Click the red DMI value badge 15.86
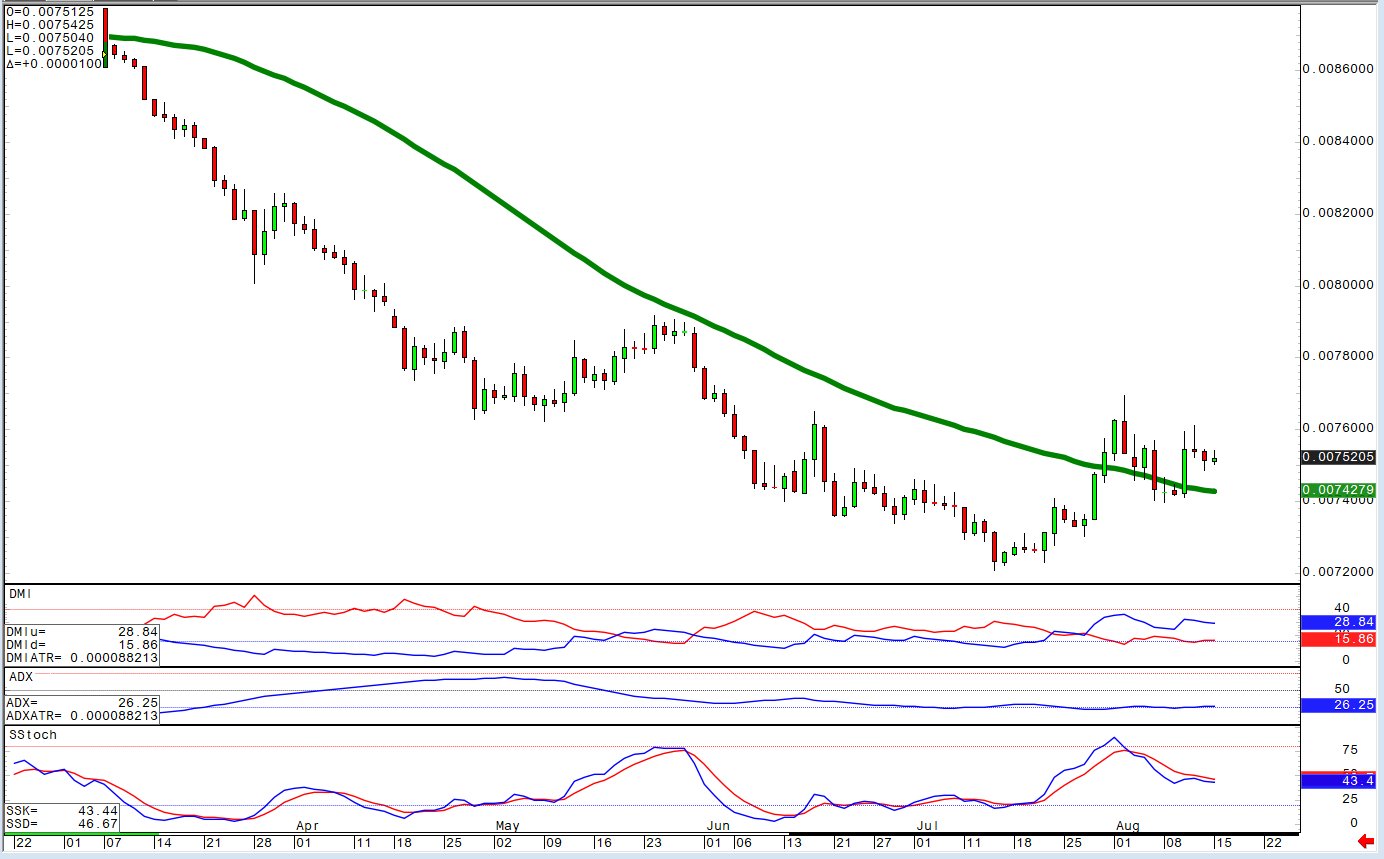The width and height of the screenshot is (1384, 859). tap(1340, 638)
